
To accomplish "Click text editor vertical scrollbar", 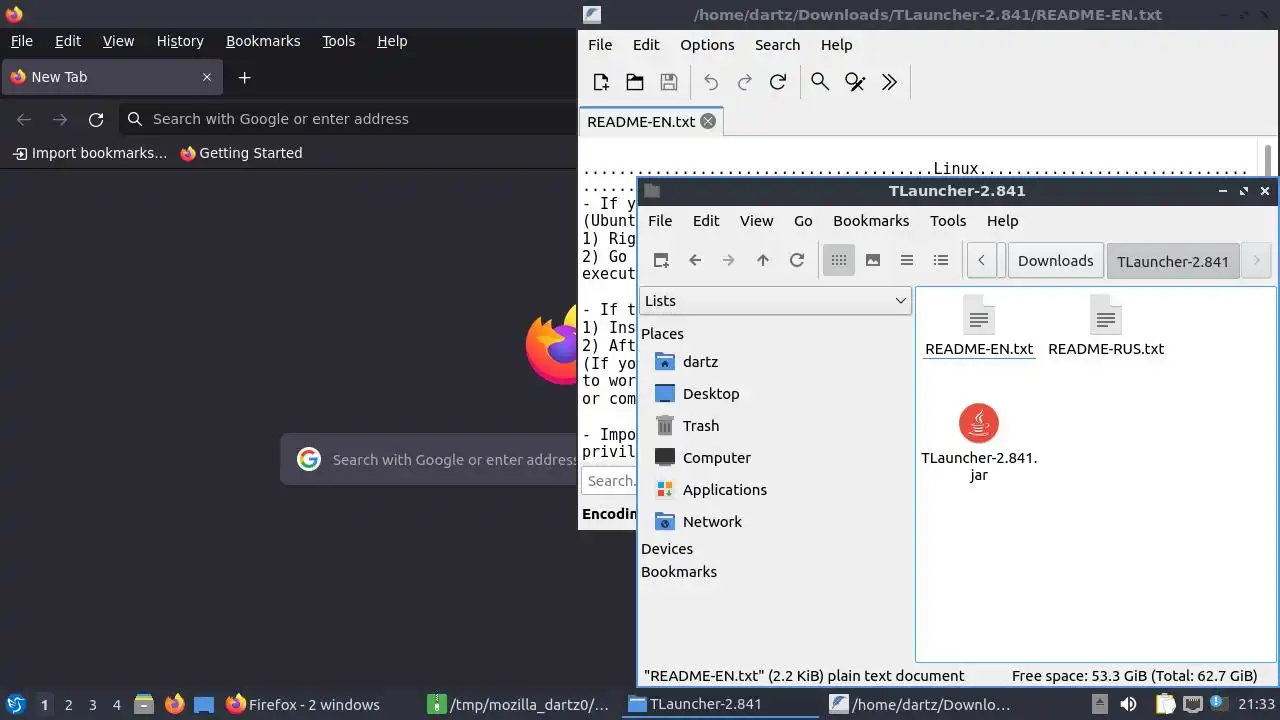I will [x=1268, y=160].
